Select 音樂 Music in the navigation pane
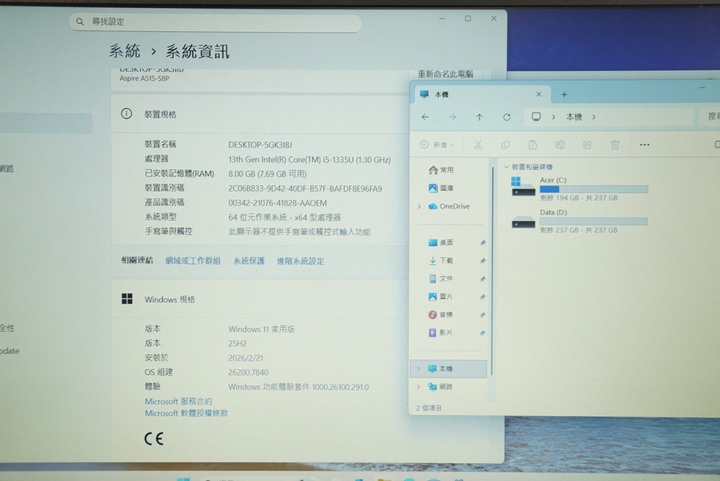This screenshot has height=481, width=720. (x=446, y=315)
